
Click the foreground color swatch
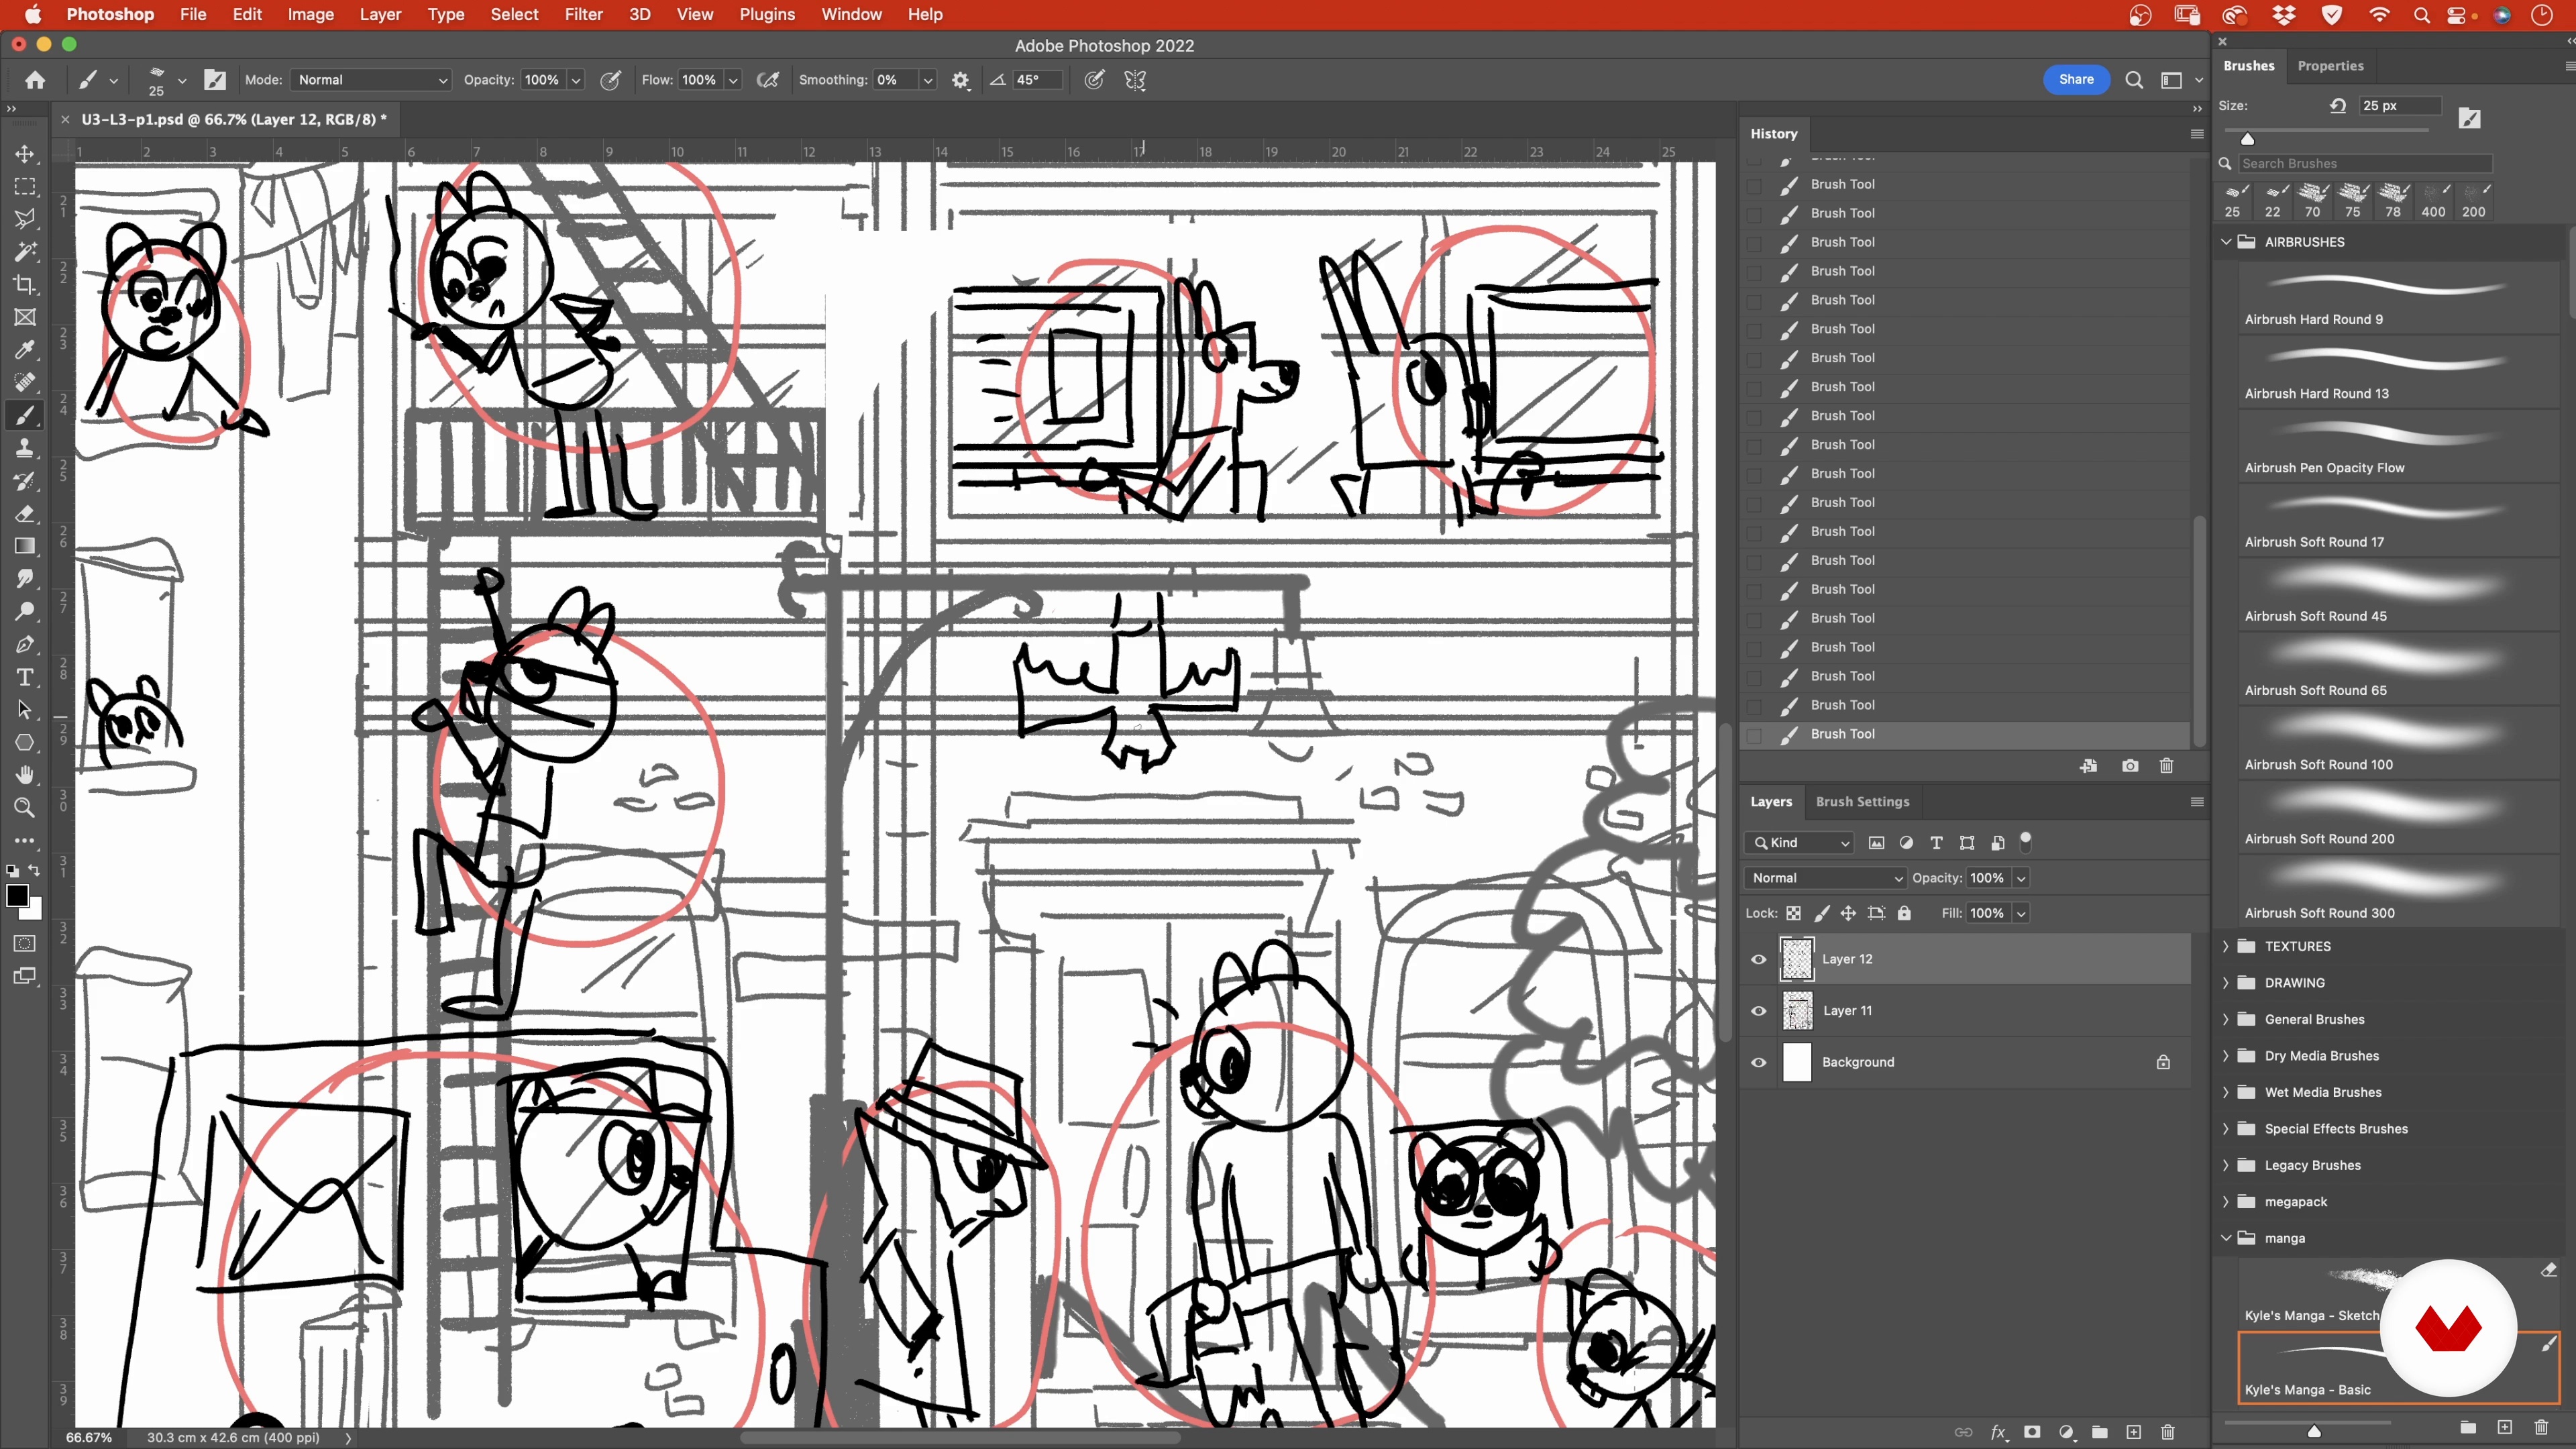[x=17, y=895]
